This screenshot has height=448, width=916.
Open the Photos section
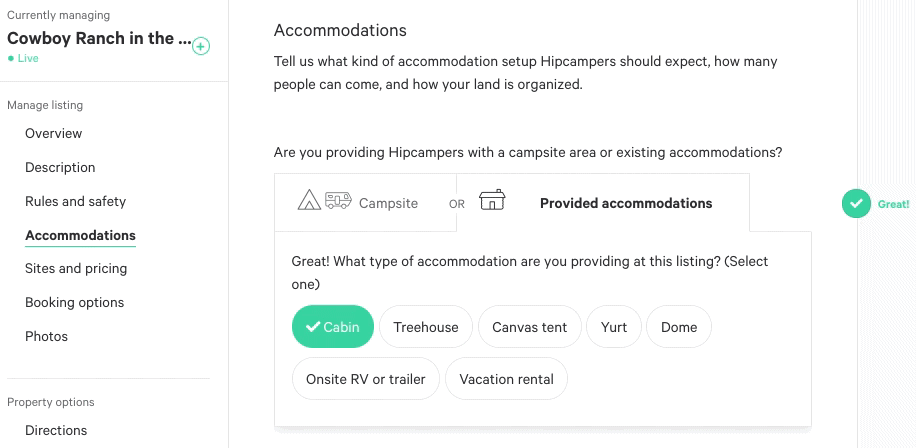tap(47, 336)
